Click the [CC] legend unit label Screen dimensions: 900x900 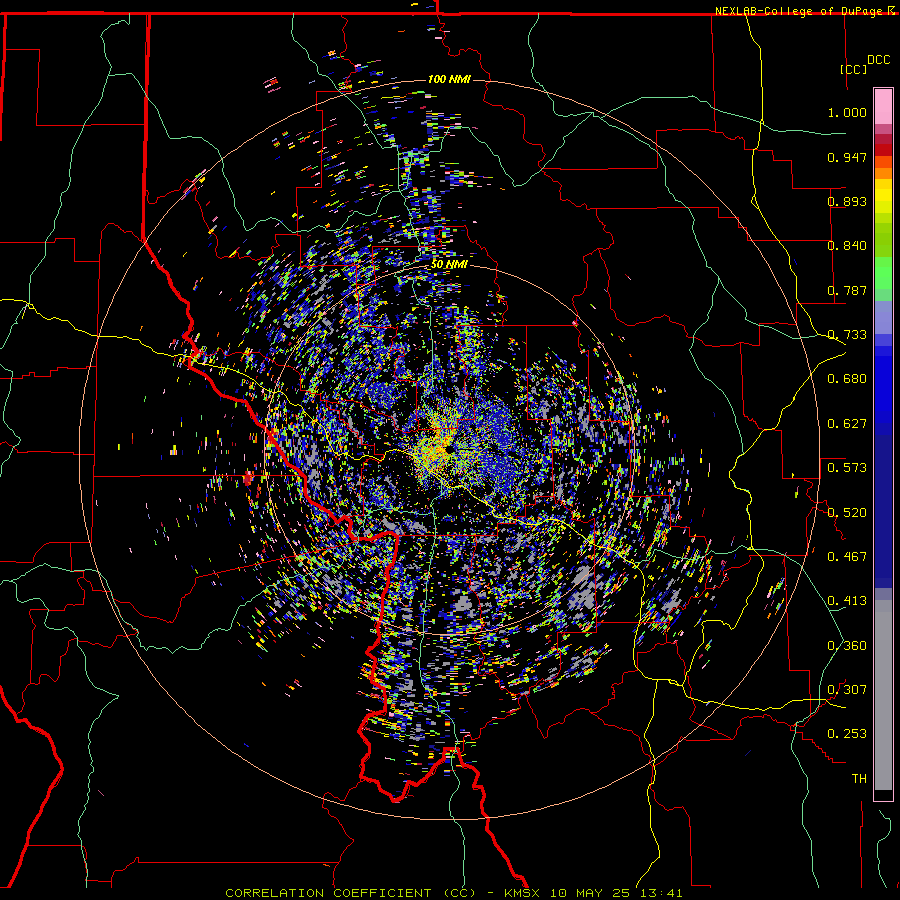pos(854,69)
